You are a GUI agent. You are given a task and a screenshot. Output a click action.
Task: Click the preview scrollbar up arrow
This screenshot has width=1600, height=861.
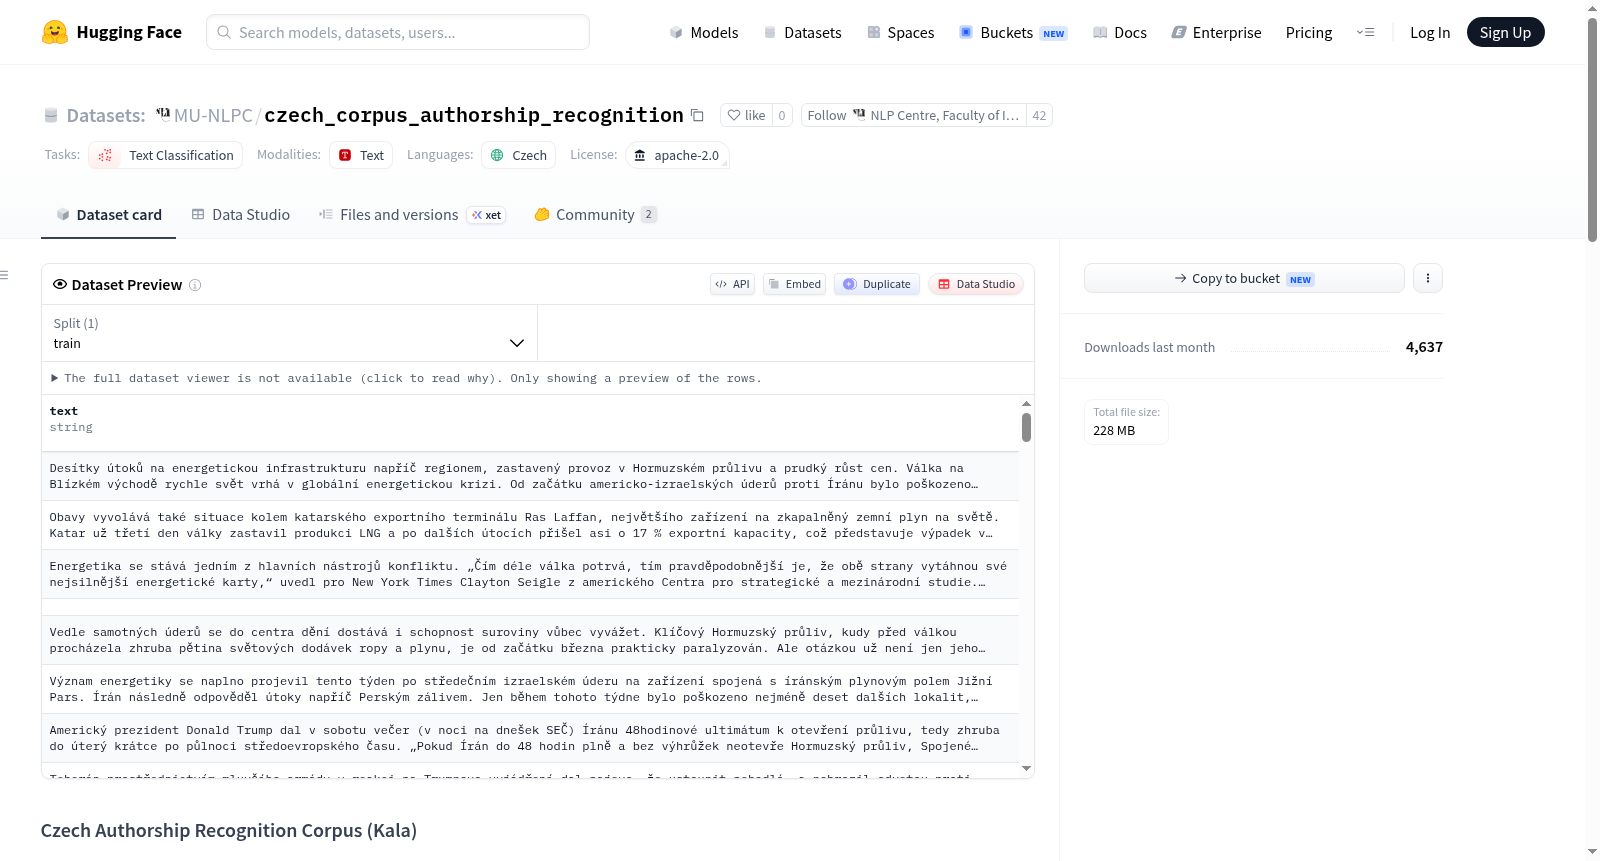click(1026, 404)
